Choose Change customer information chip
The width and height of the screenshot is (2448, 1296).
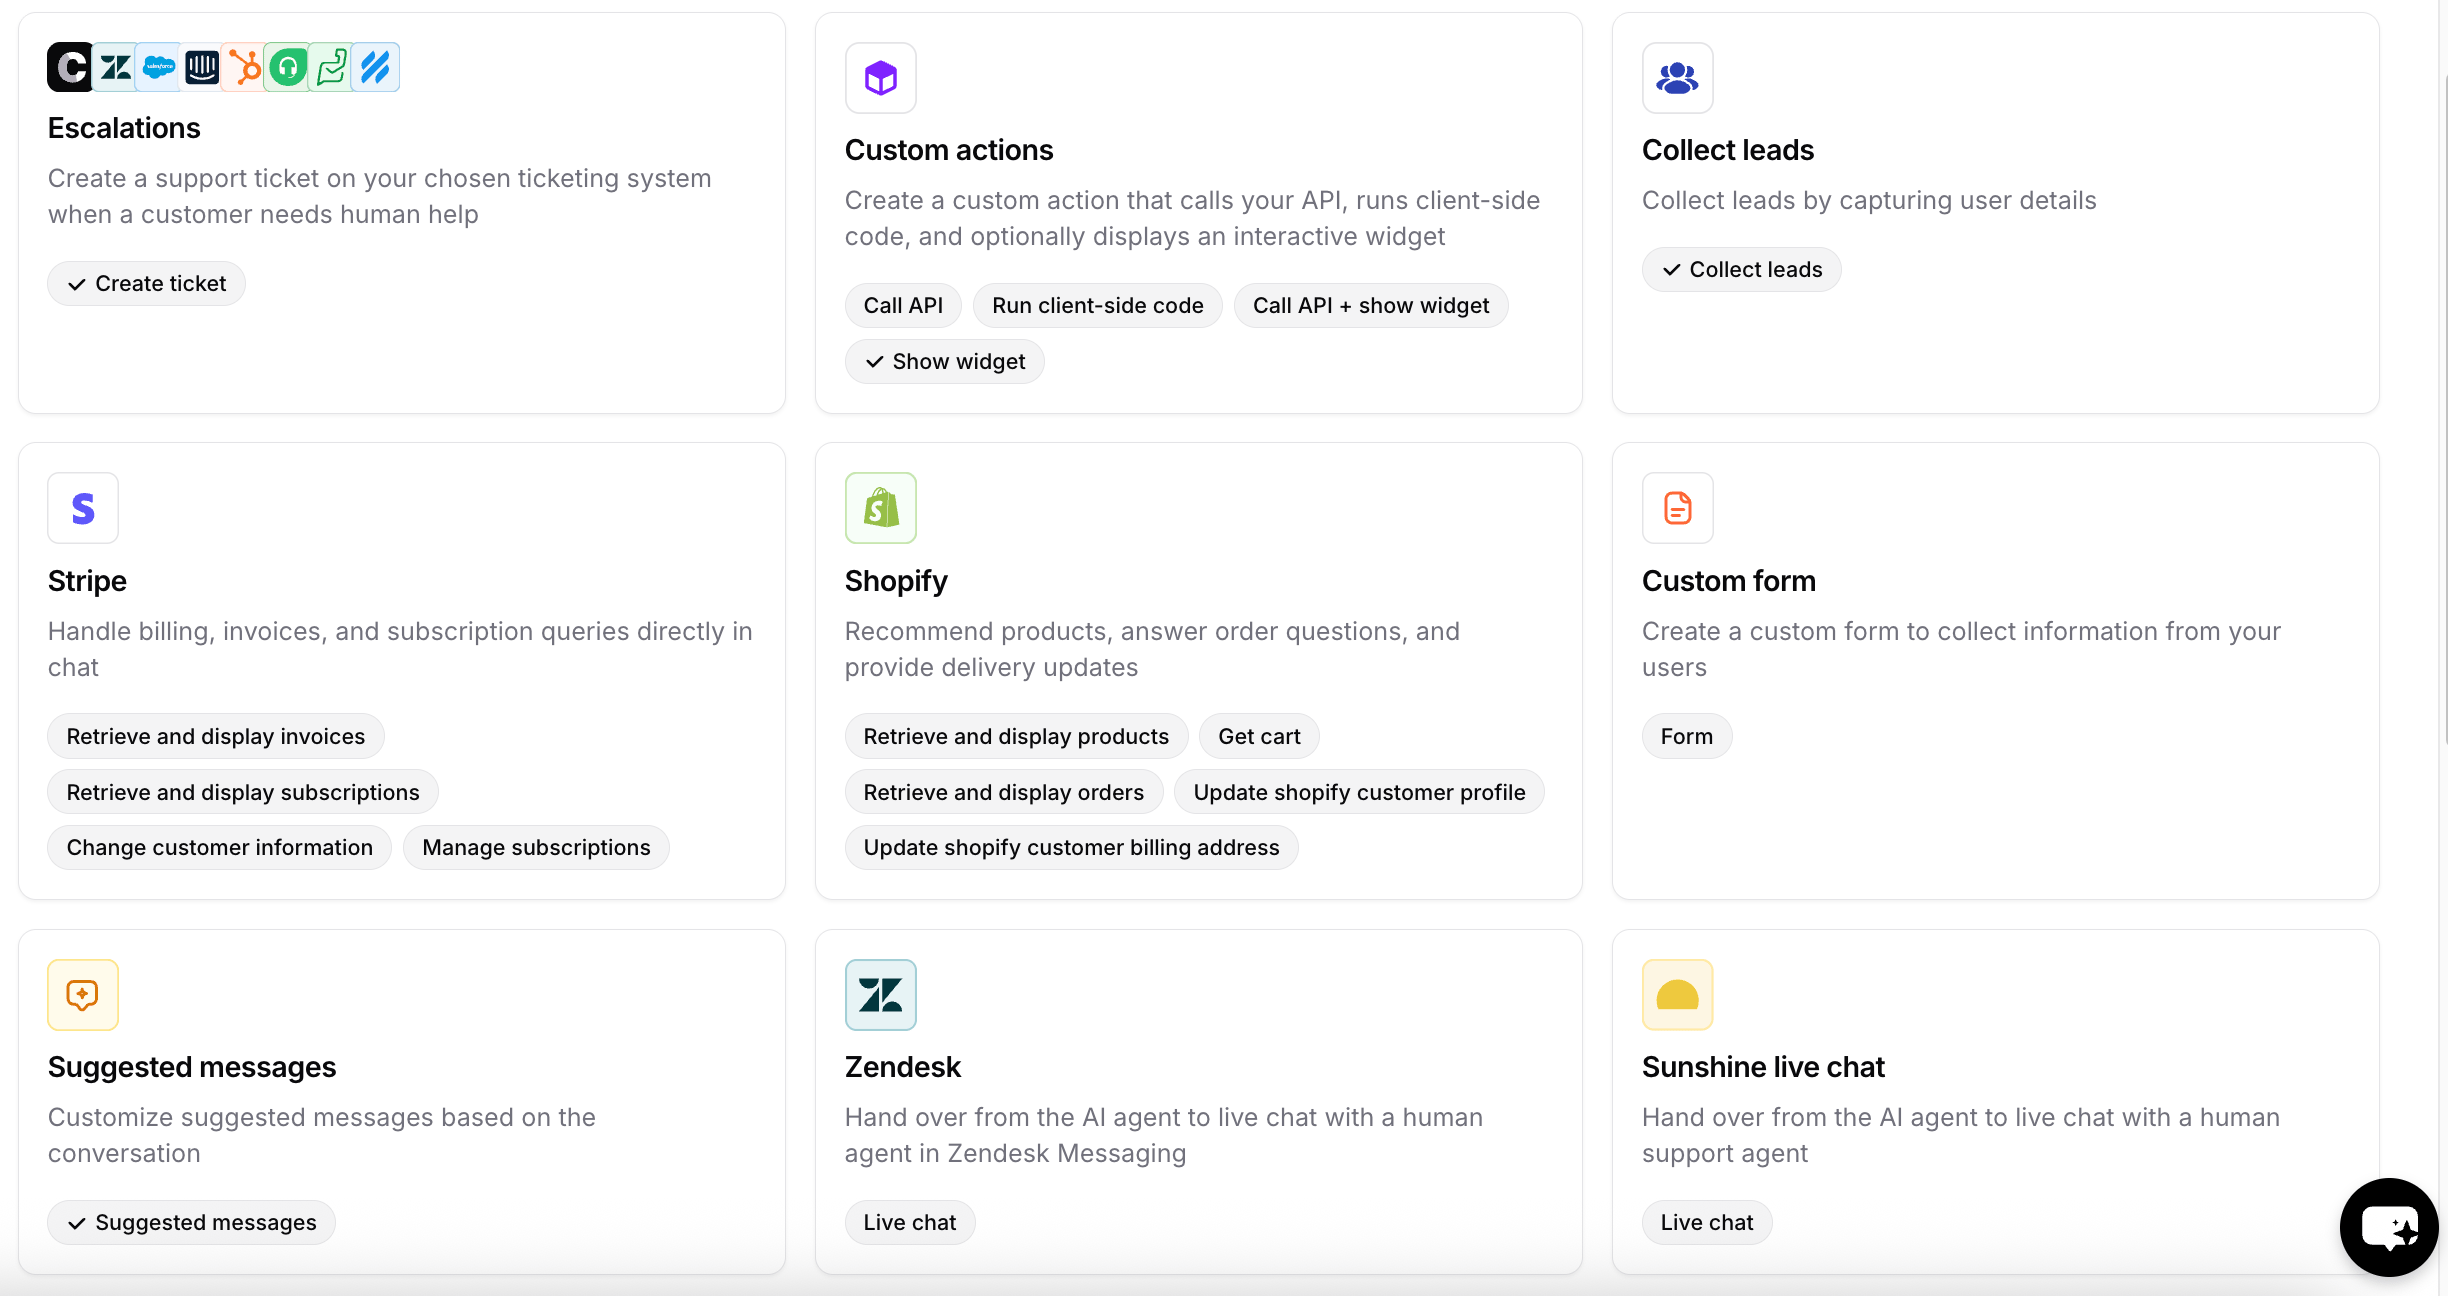tap(219, 848)
